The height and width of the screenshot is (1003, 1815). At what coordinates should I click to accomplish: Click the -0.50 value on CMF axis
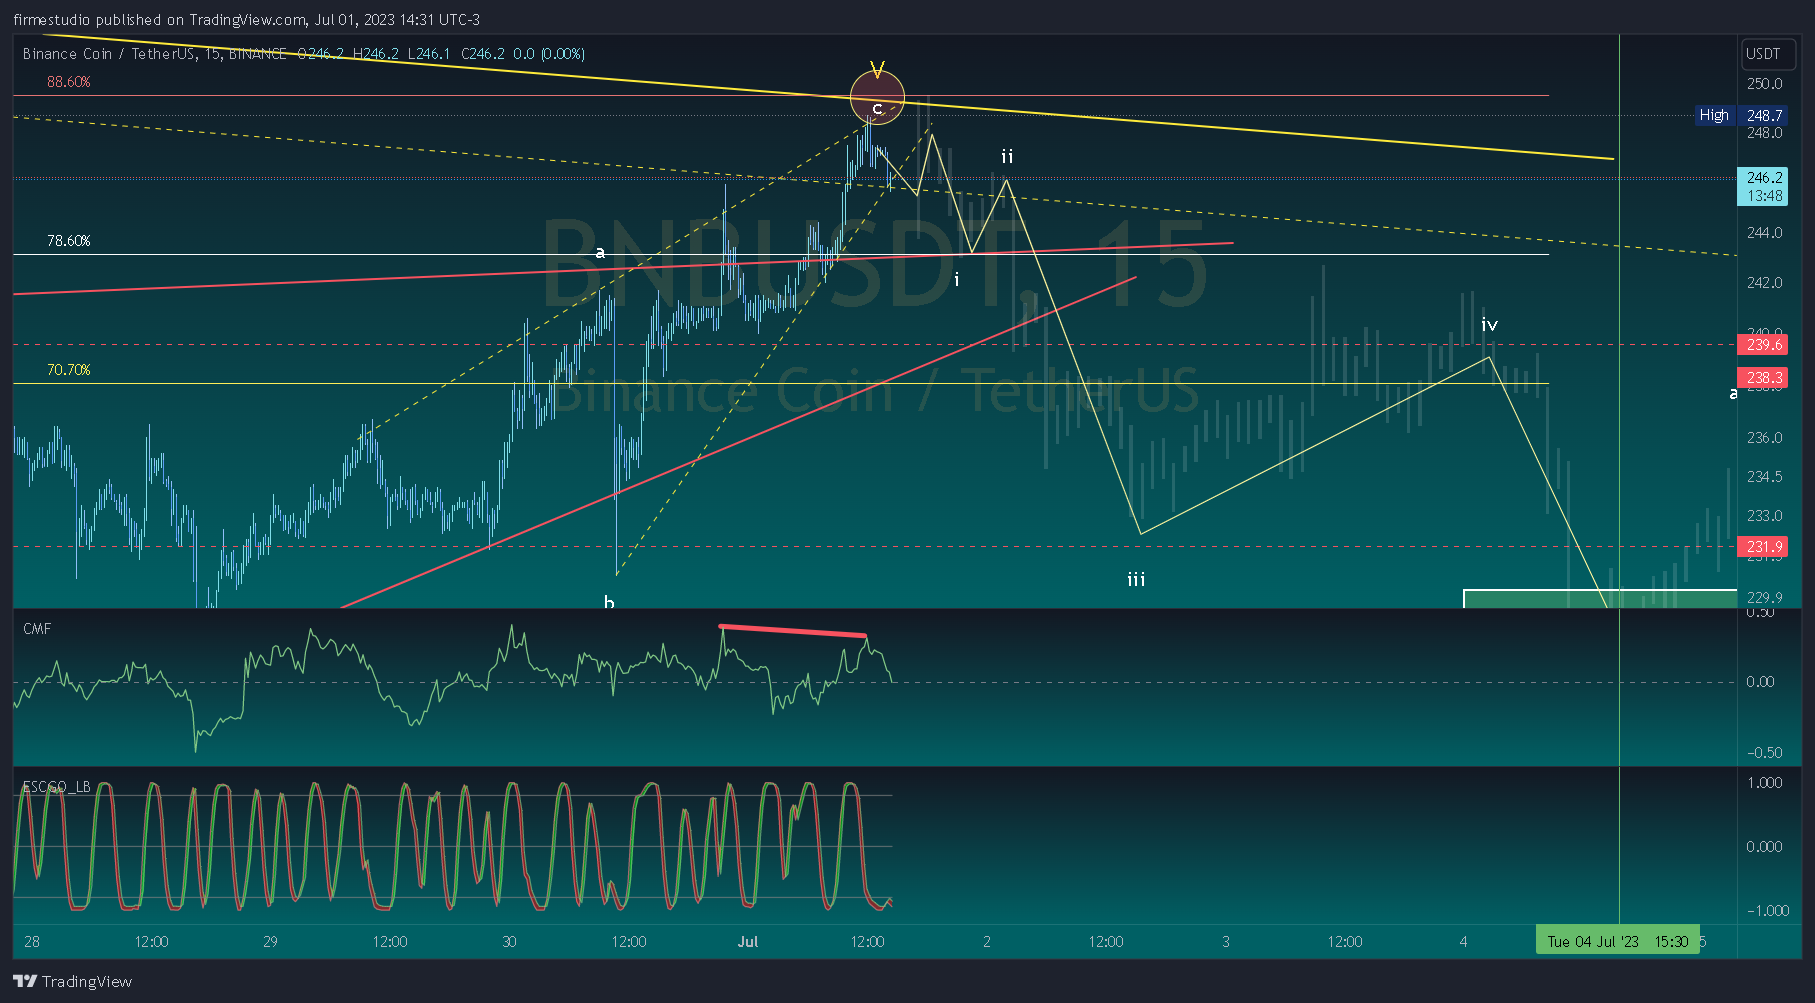tap(1764, 753)
